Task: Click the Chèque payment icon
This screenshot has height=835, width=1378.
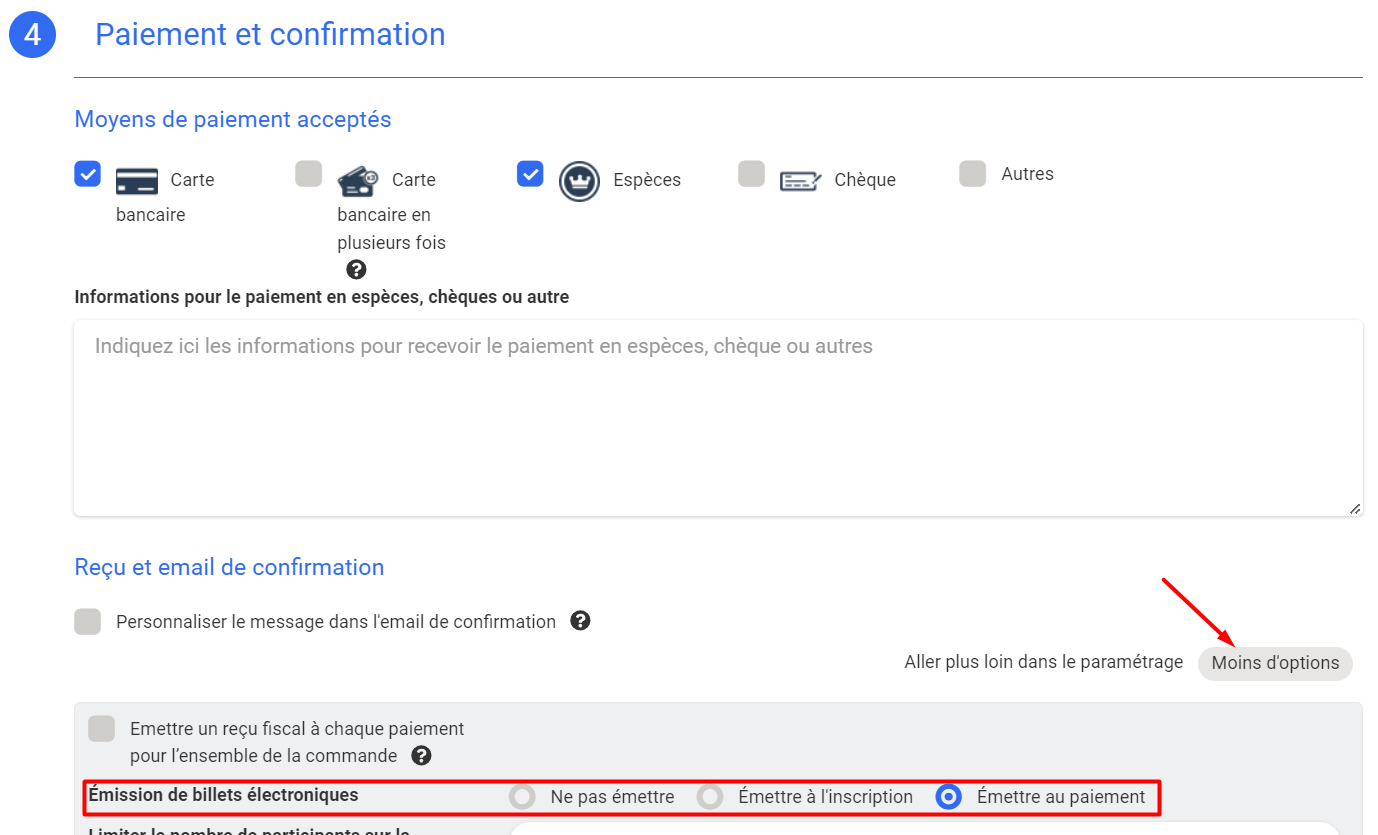Action: (800, 181)
